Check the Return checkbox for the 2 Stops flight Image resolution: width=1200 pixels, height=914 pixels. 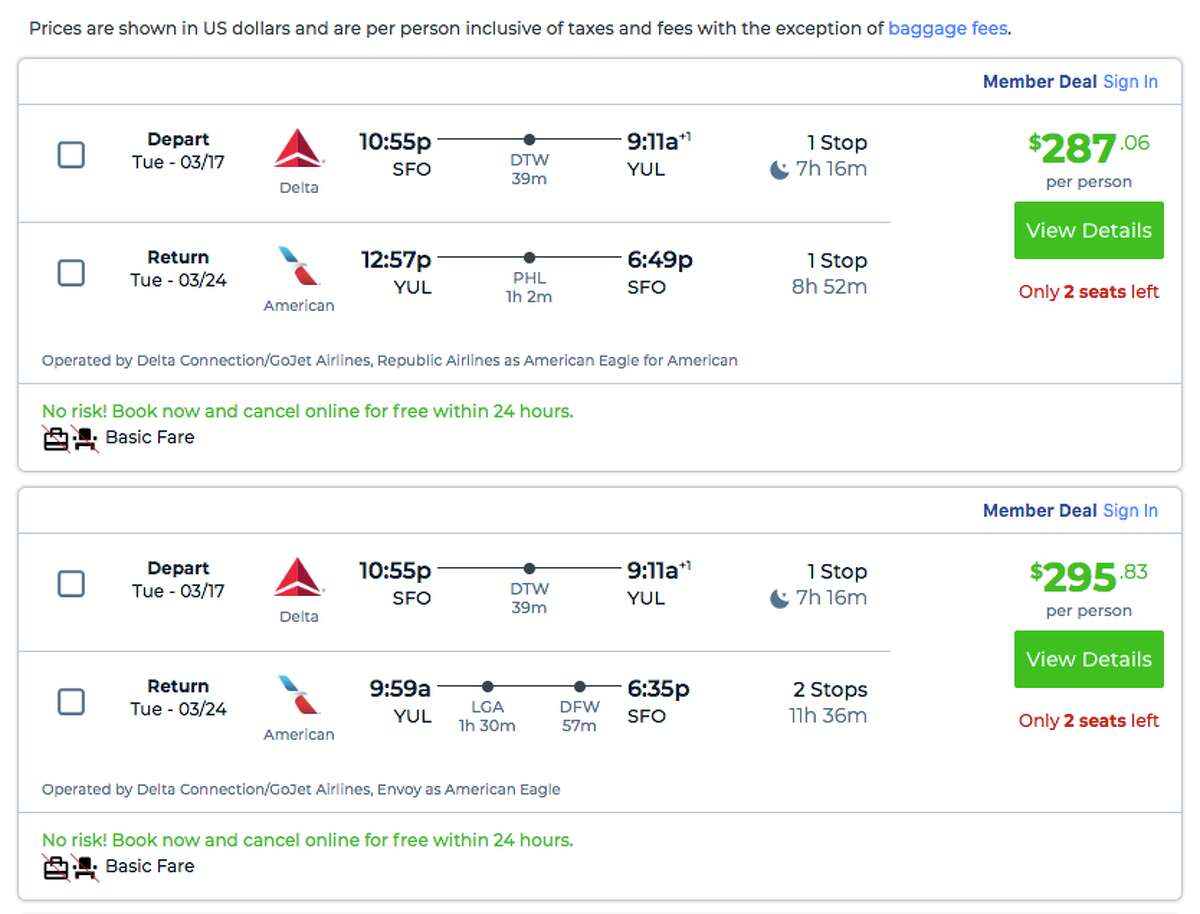(x=70, y=700)
